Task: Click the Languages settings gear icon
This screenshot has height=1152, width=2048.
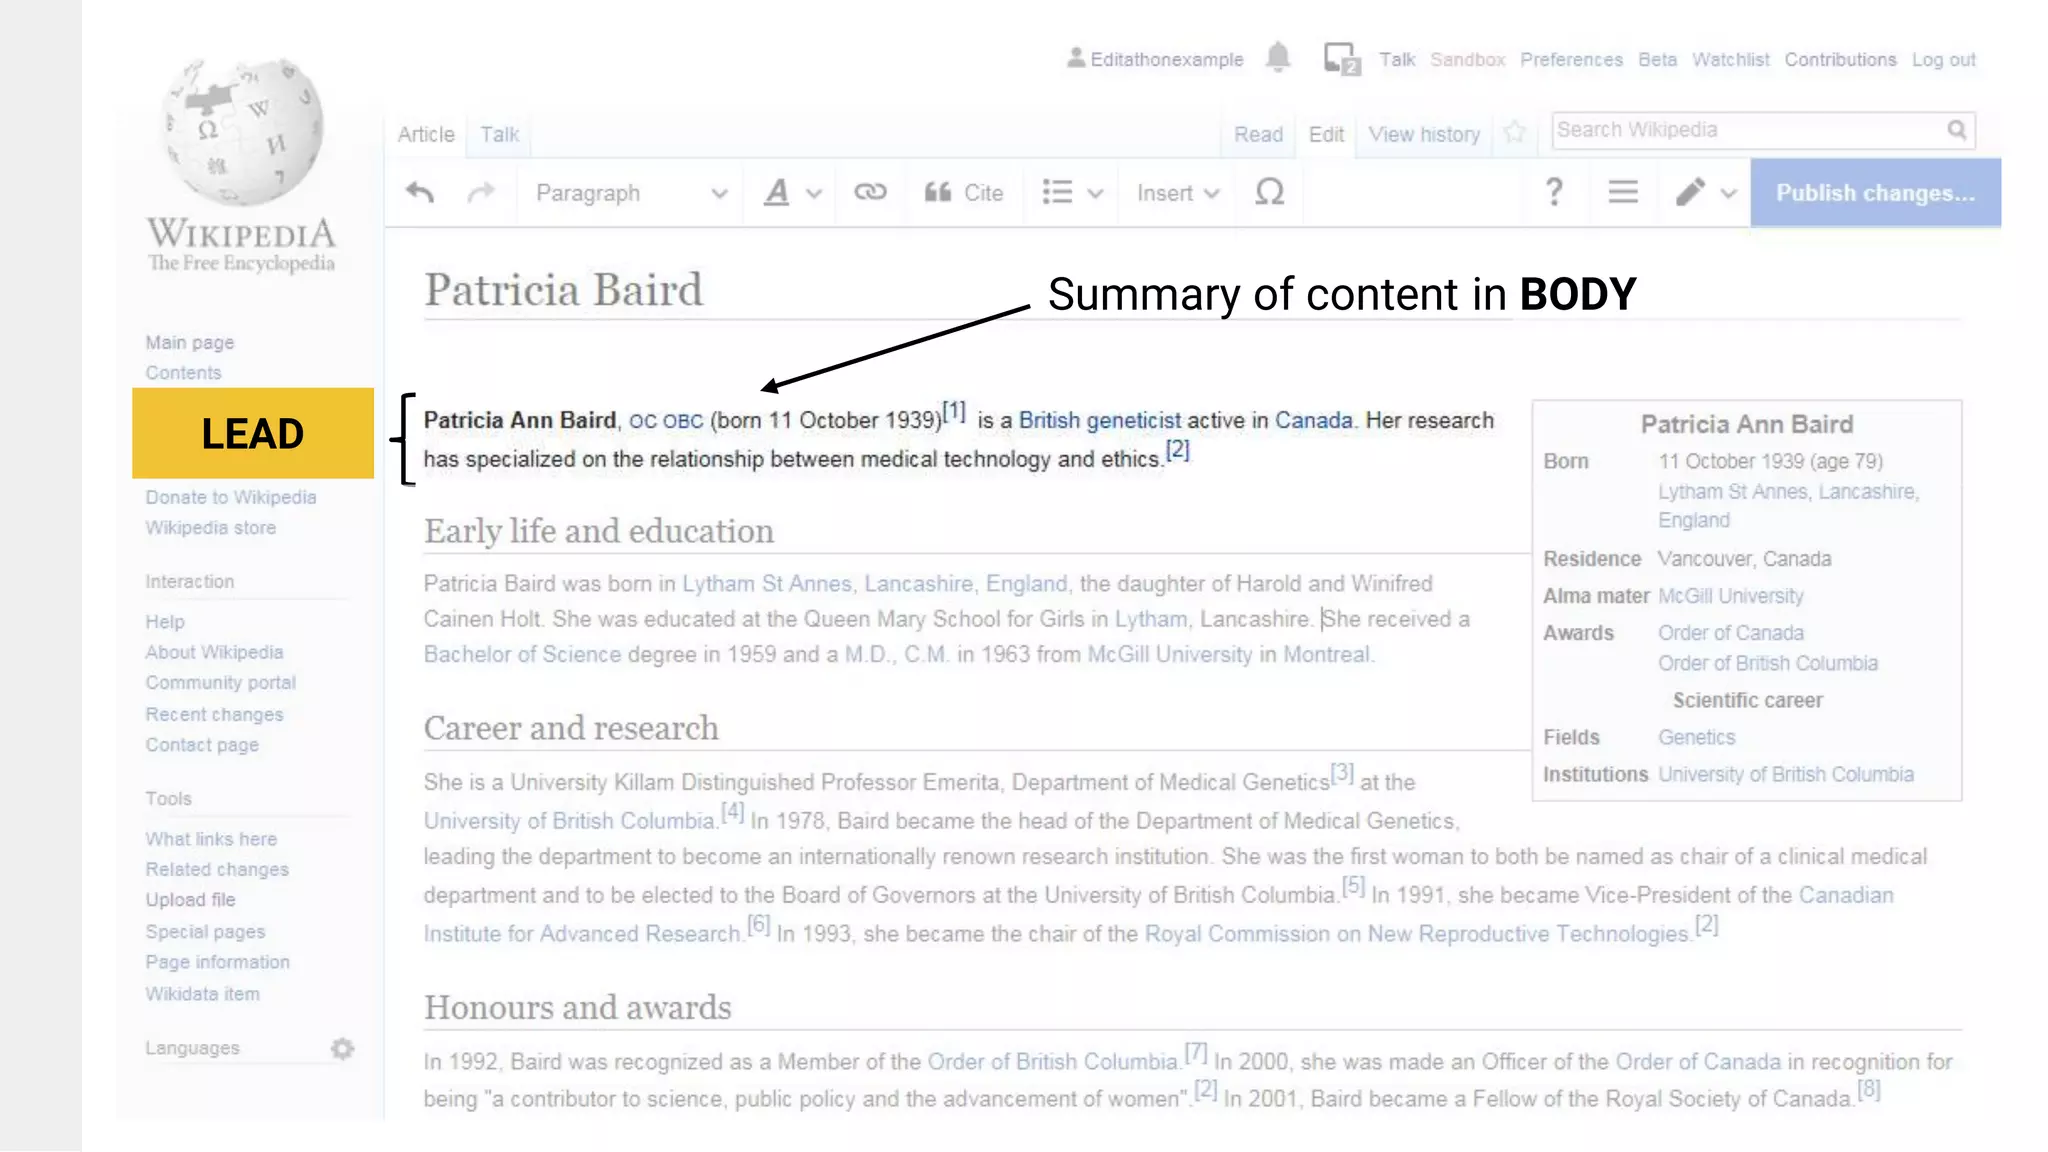Action: pyautogui.click(x=343, y=1048)
